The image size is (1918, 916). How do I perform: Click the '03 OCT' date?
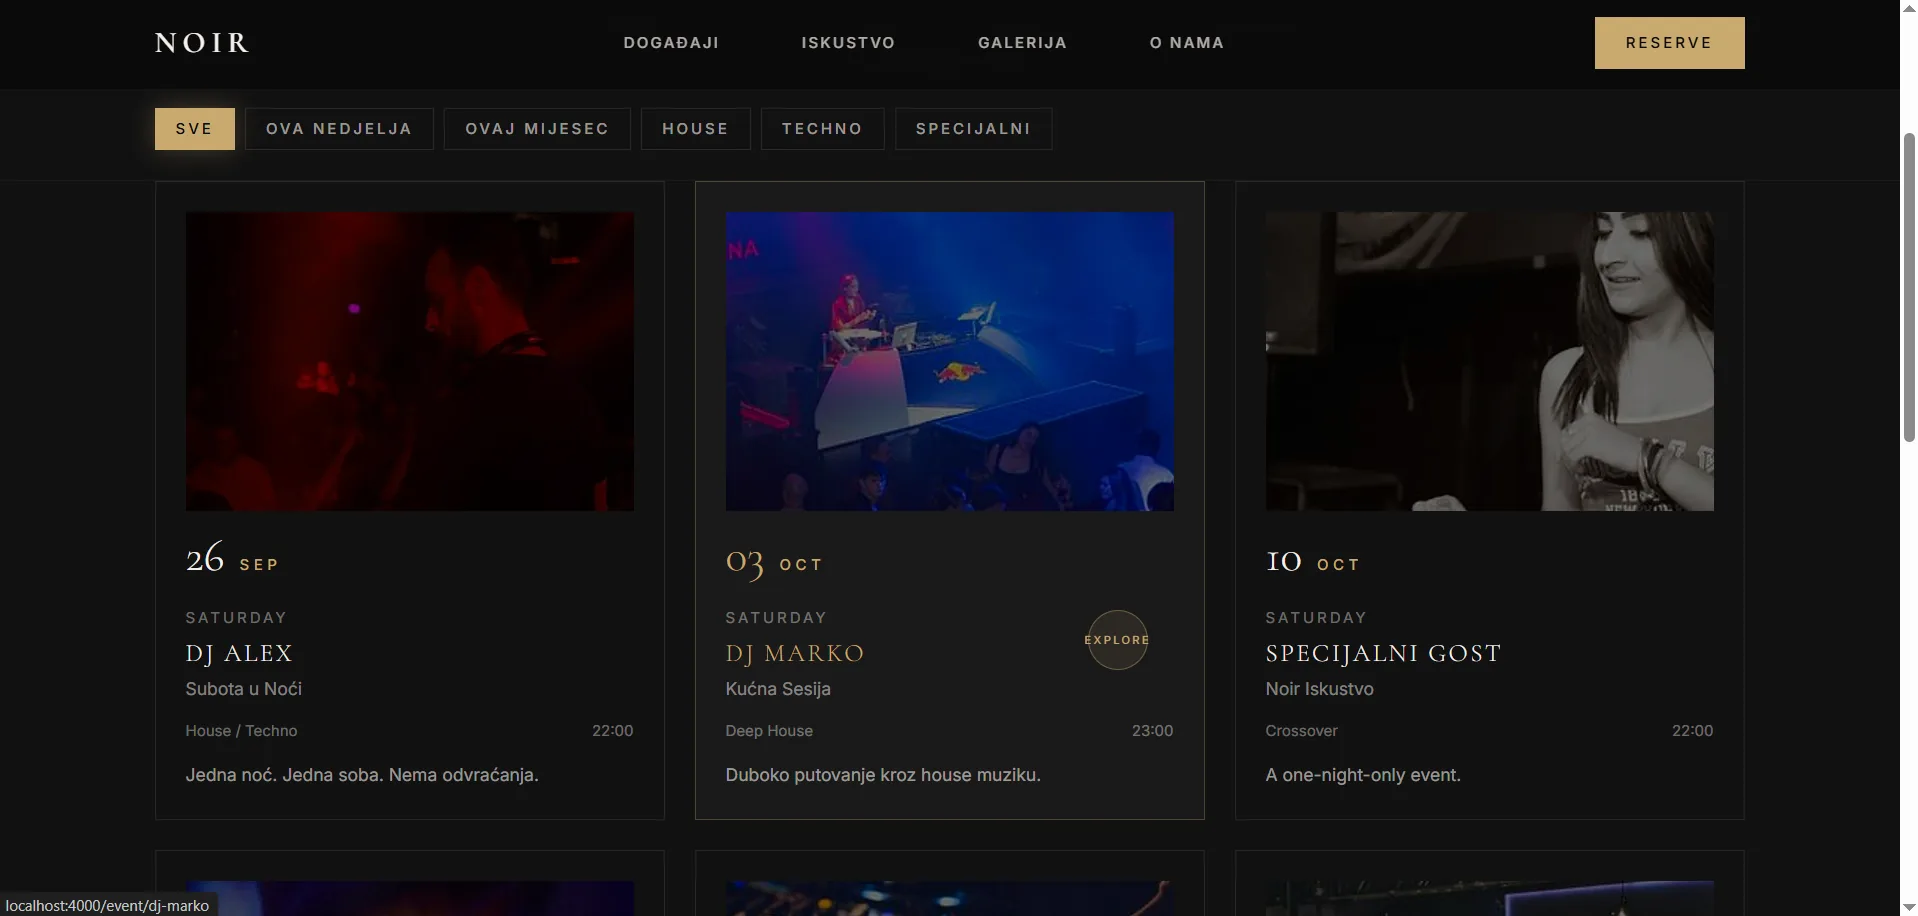click(x=774, y=562)
